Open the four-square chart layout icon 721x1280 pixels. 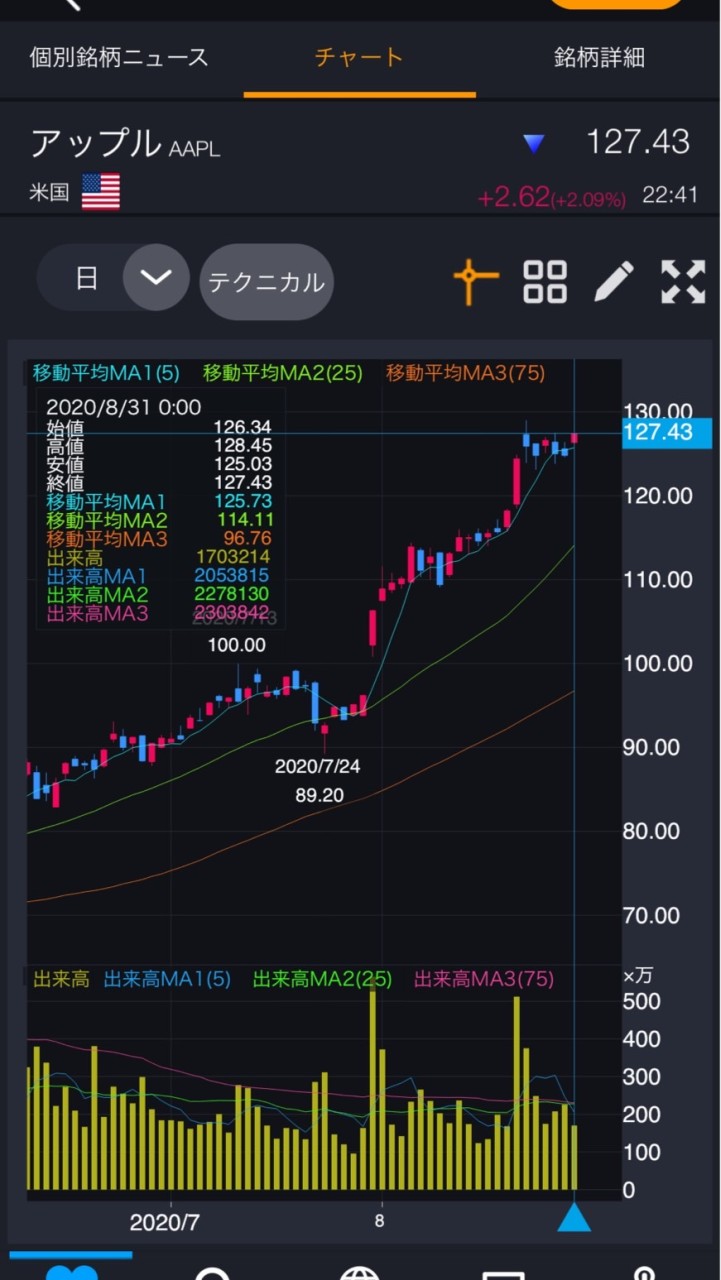[x=545, y=282]
